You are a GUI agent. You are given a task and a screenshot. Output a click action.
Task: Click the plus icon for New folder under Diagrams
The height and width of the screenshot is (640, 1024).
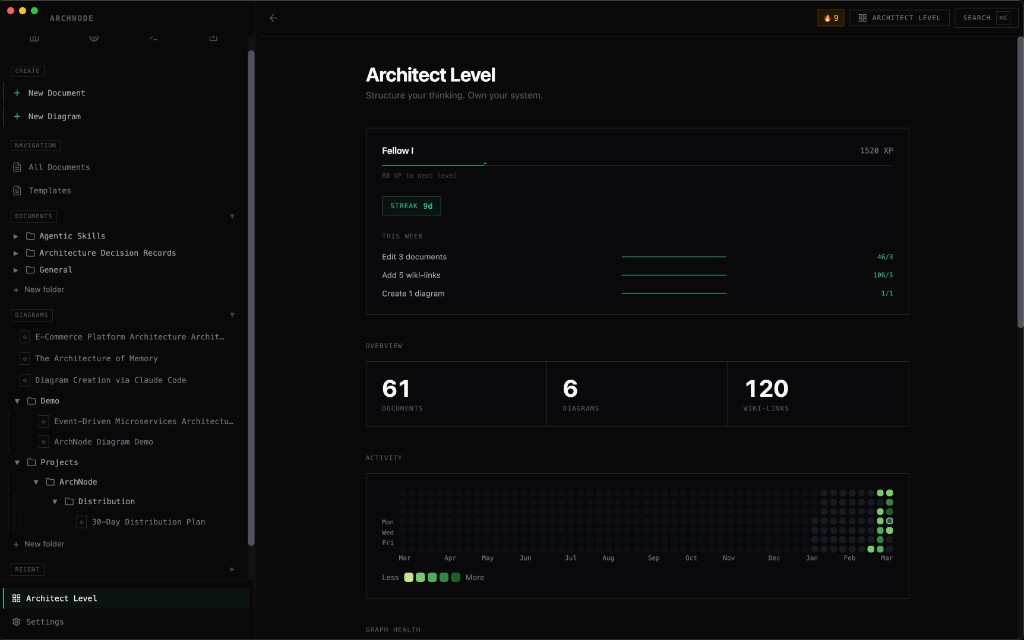tap(16, 544)
